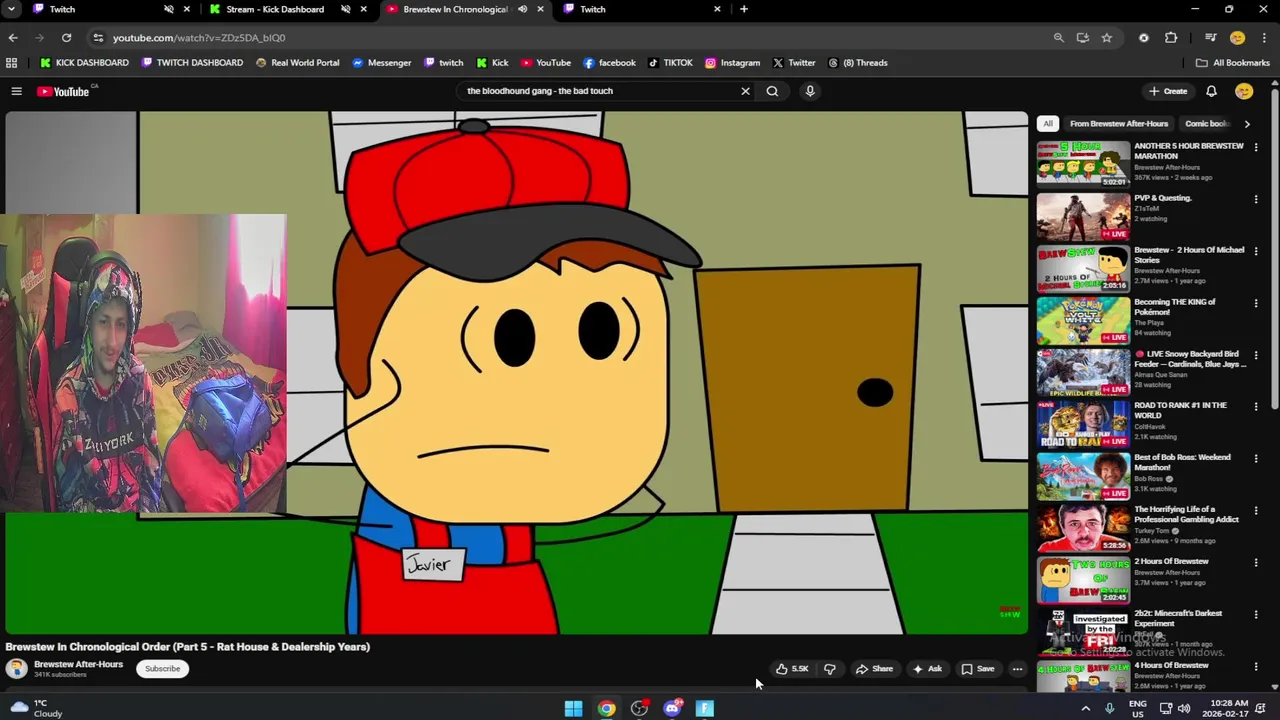Open the KICK DASHBOARD bookmark
The image size is (1280, 720).
click(x=84, y=63)
